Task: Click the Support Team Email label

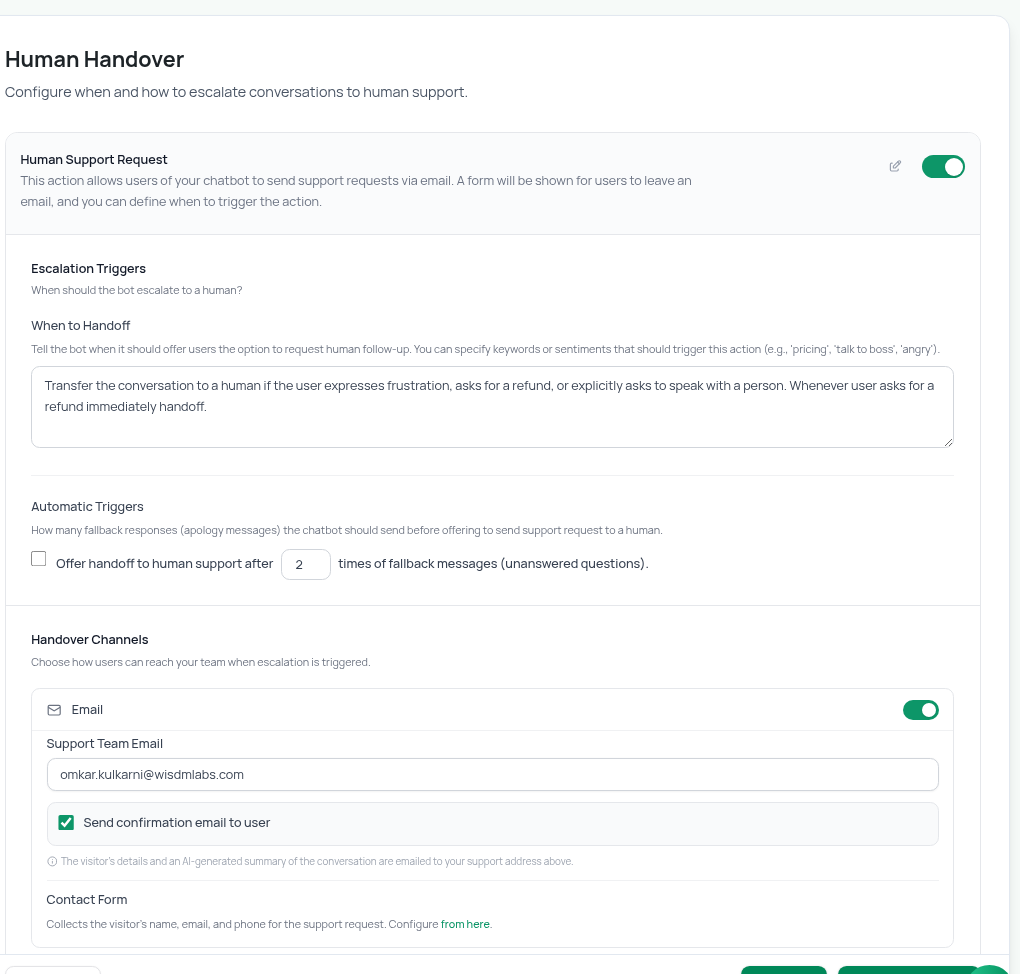Action: (105, 744)
